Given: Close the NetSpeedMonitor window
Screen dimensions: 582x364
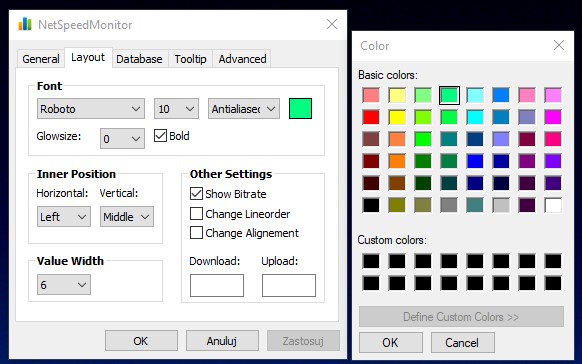Looking at the screenshot, I should tap(332, 24).
